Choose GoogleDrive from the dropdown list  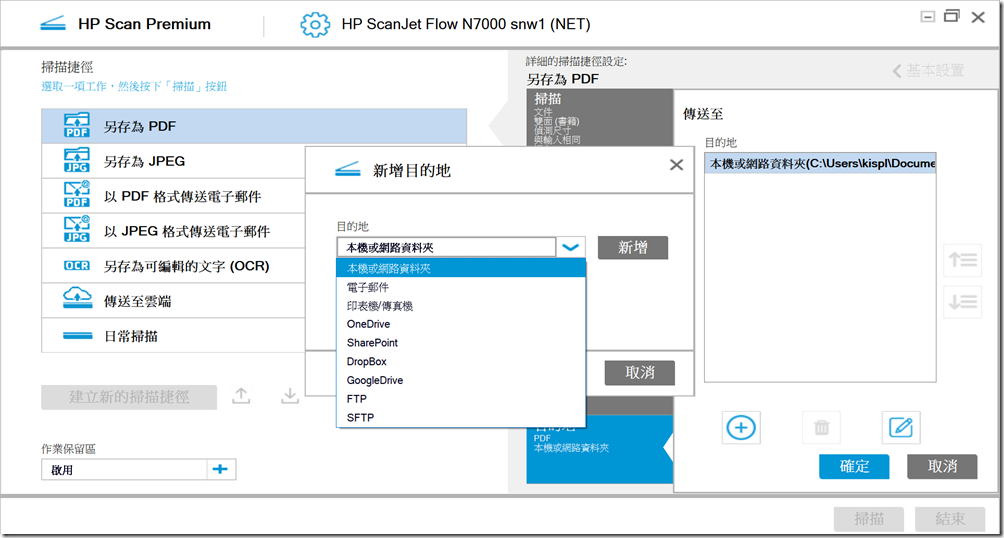(461, 380)
